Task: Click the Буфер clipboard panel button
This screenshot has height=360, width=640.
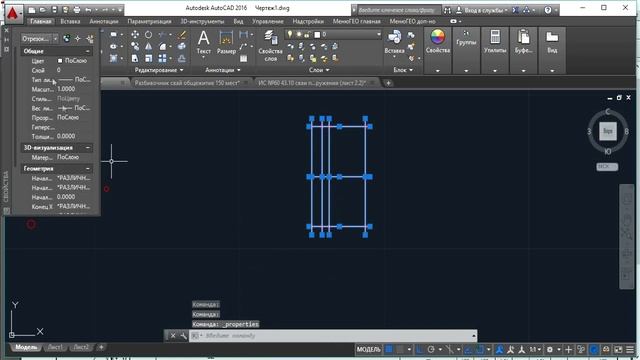Action: pos(523,50)
